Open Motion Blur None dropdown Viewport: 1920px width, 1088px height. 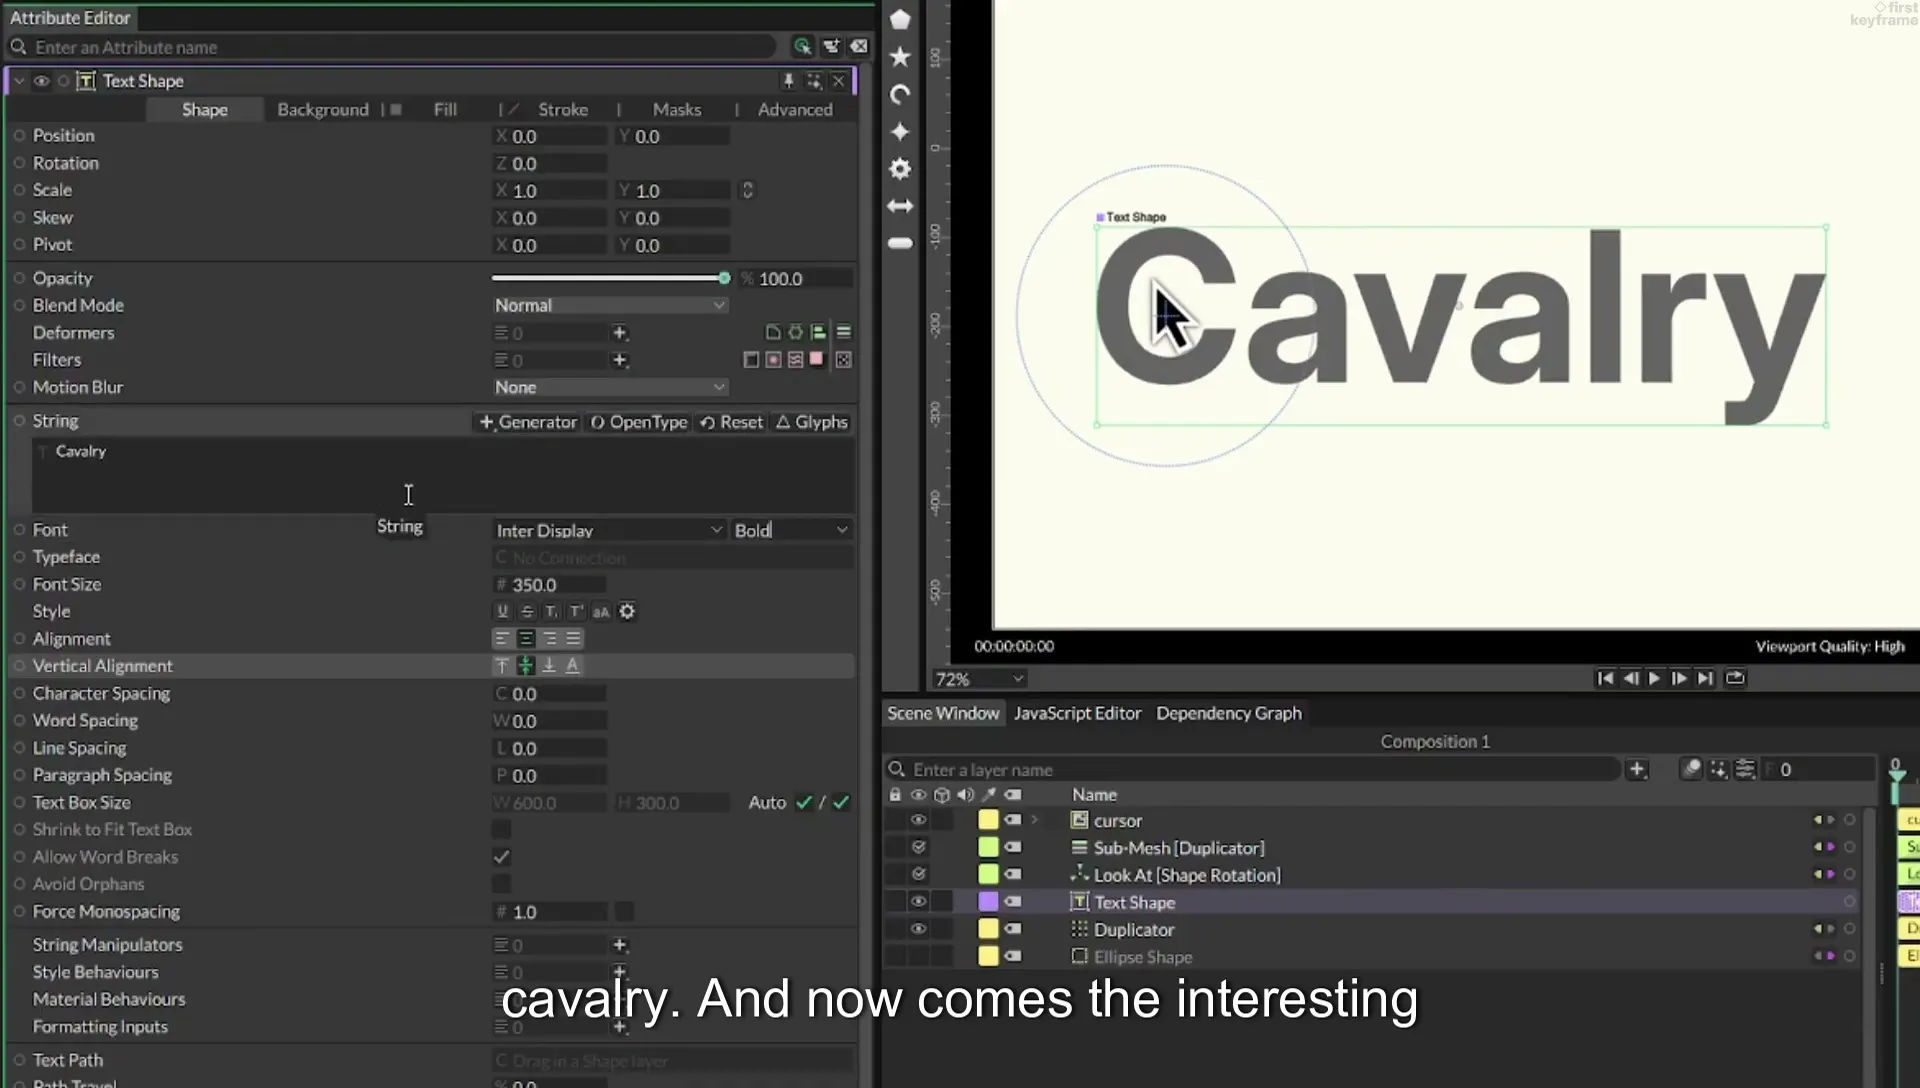[609, 387]
